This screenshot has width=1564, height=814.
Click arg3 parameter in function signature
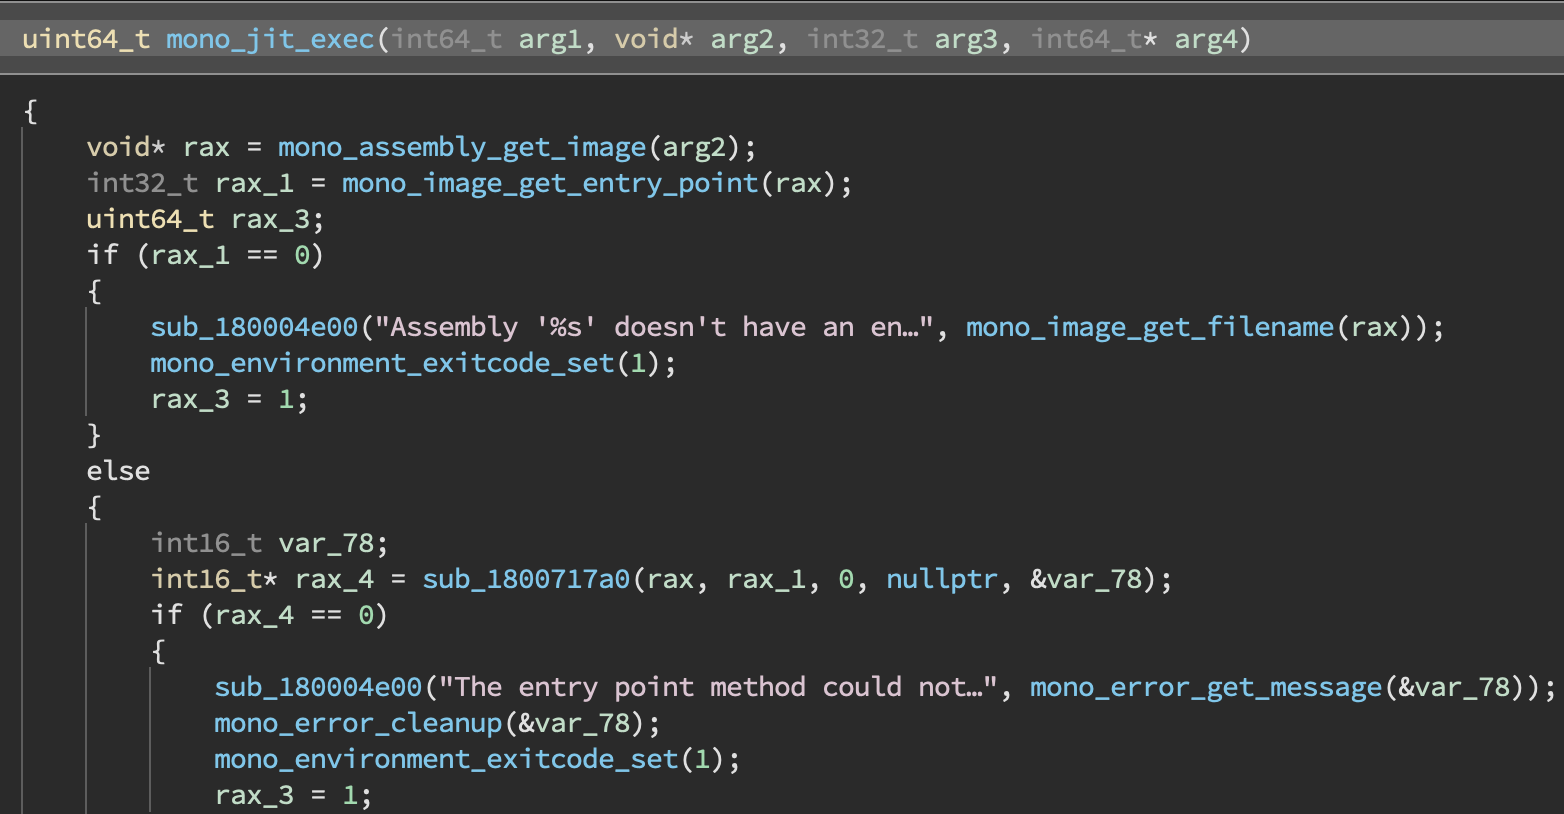(965, 39)
